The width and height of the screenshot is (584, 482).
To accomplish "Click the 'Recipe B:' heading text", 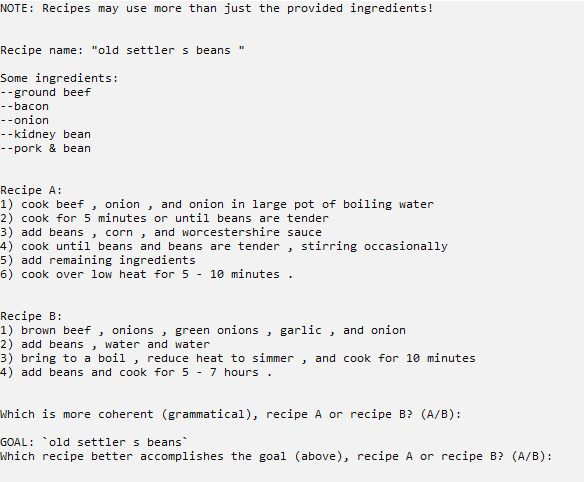I will [31, 316].
